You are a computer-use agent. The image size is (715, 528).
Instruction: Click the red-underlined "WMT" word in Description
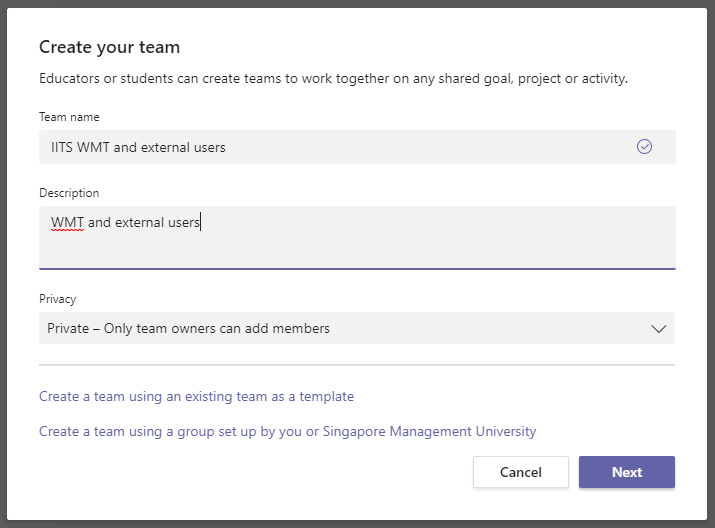pos(67,223)
